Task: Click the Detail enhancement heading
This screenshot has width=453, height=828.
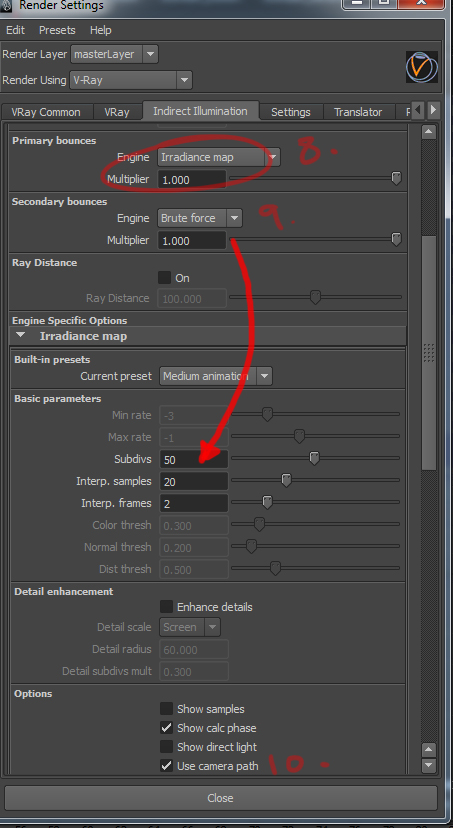Action: [63, 591]
